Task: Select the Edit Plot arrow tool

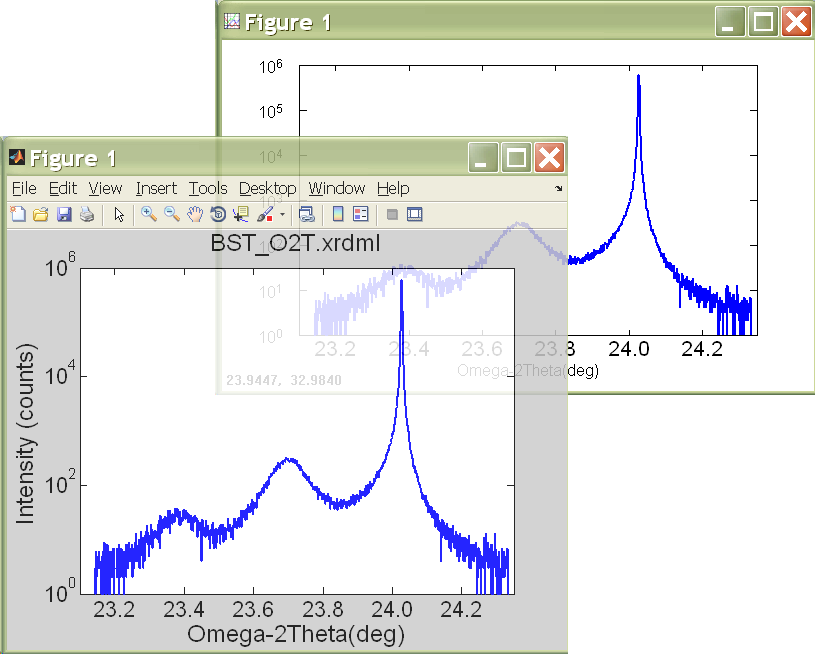Action: pos(119,214)
